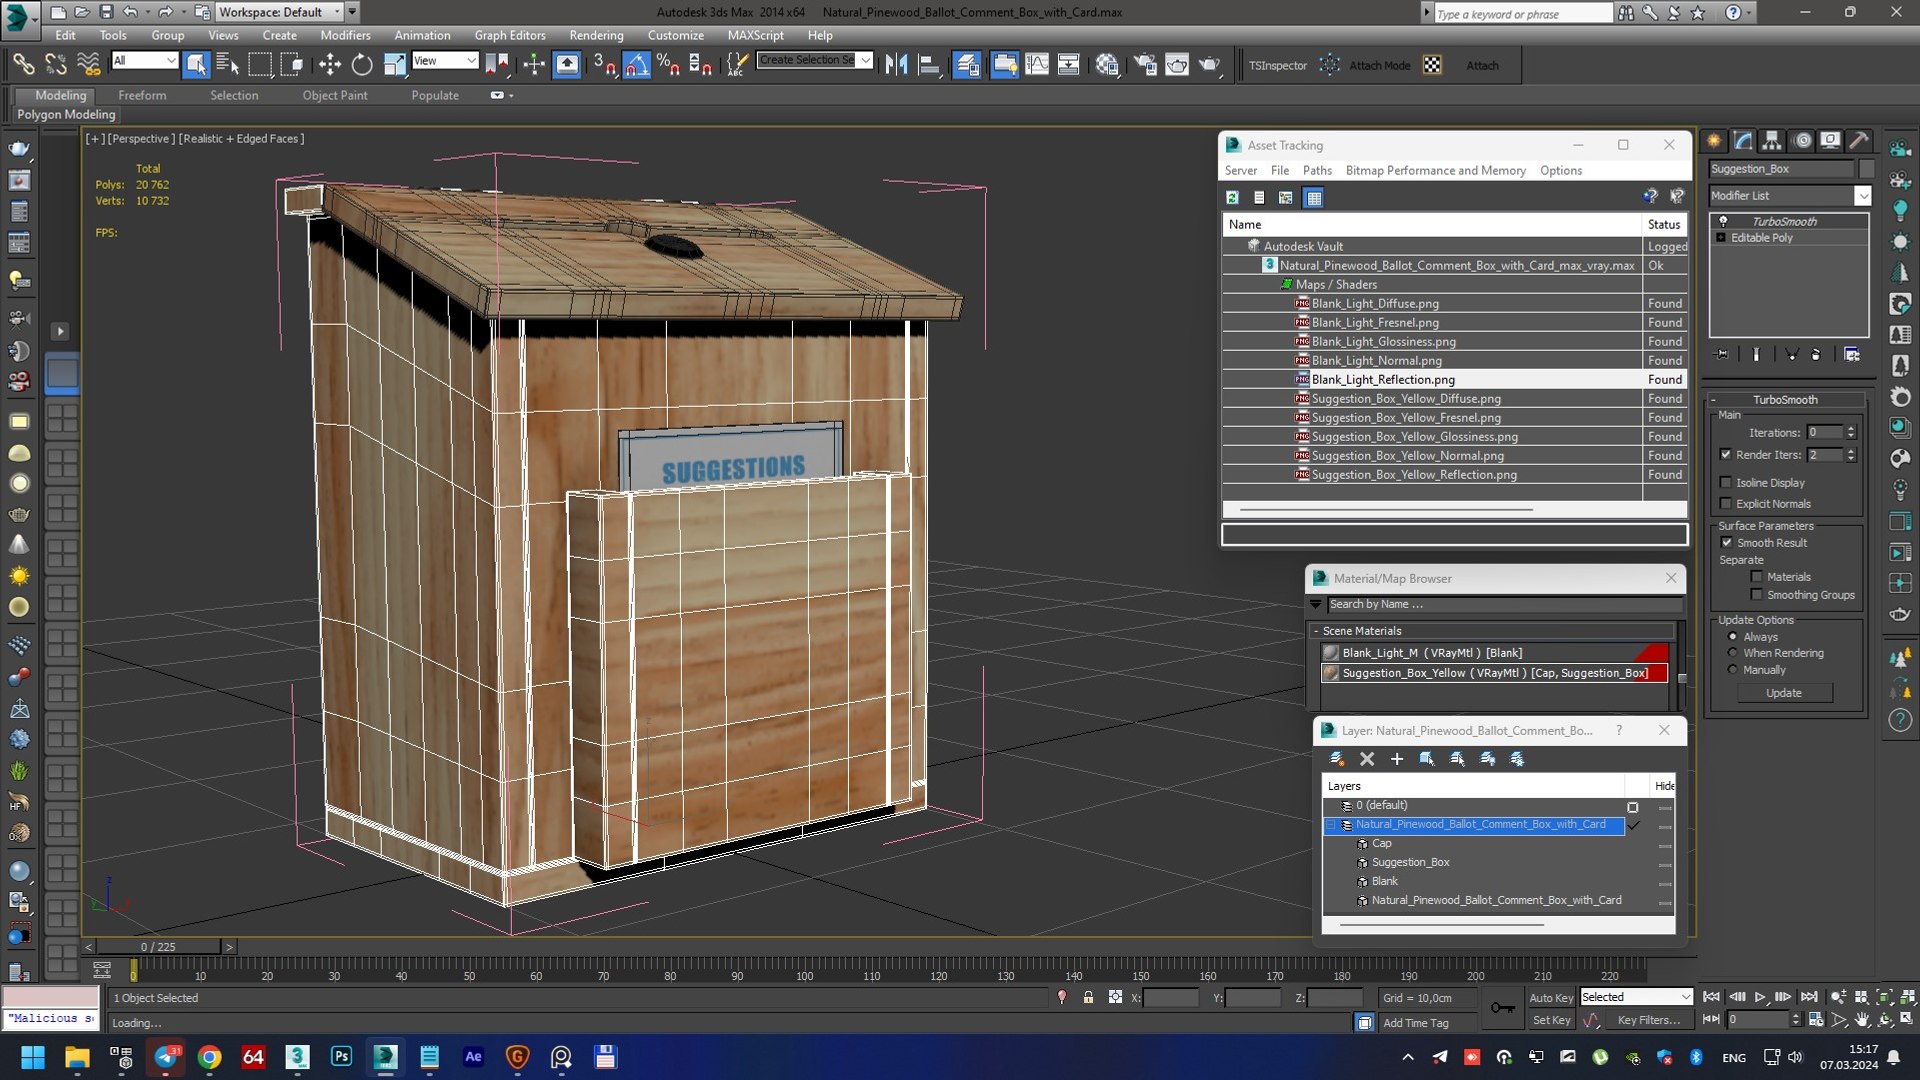This screenshot has height=1080, width=1920.
Task: Switch to the Freeform ribbon tab
Action: [x=142, y=95]
